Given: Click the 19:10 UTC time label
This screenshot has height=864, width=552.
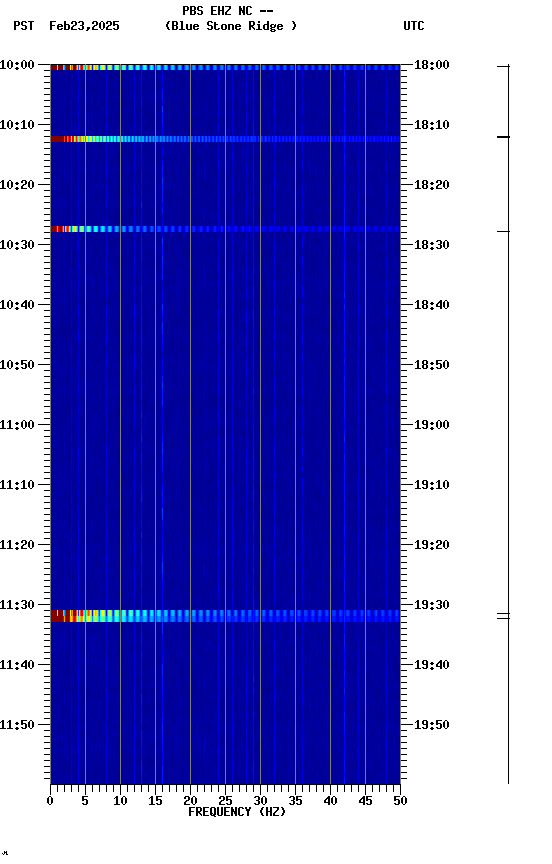Looking at the screenshot, I should (432, 485).
